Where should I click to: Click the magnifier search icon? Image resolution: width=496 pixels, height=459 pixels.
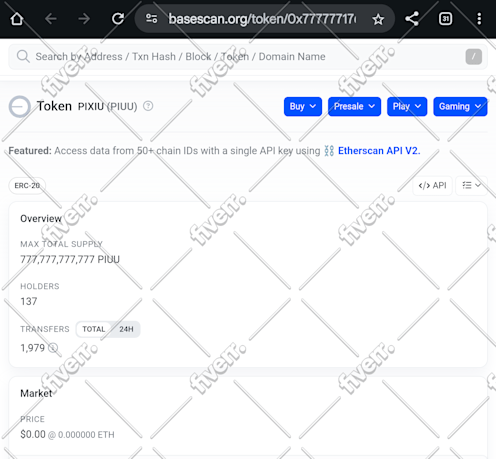tap(23, 56)
